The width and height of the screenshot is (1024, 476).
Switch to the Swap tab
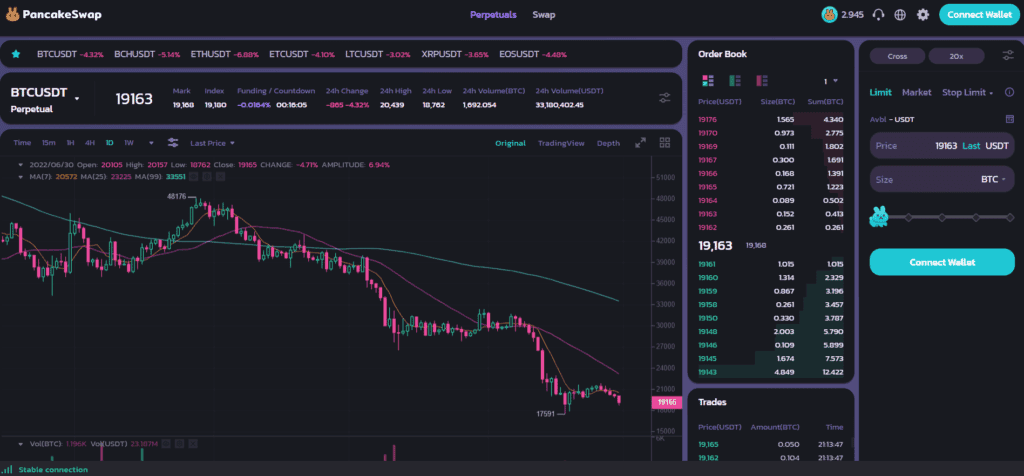tap(543, 14)
